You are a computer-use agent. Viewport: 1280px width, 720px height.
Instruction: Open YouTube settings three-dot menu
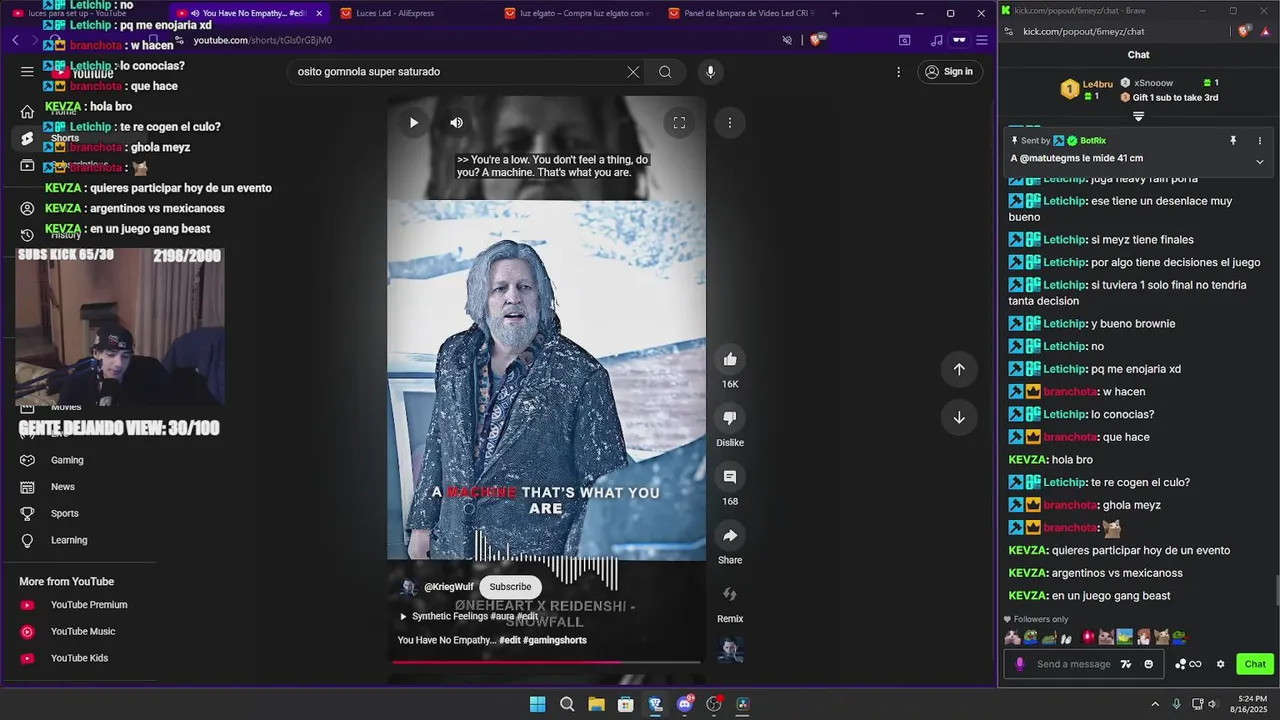tap(898, 72)
